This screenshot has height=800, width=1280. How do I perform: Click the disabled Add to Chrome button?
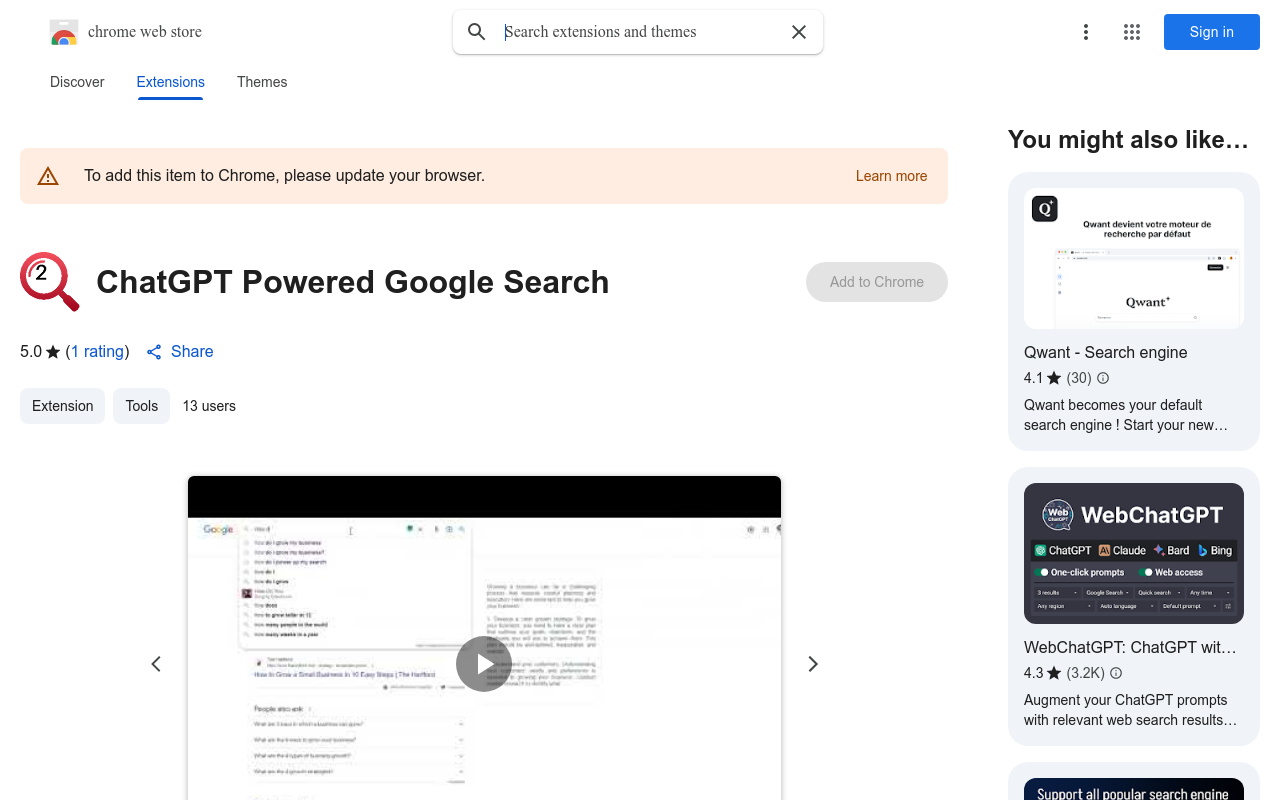click(877, 282)
